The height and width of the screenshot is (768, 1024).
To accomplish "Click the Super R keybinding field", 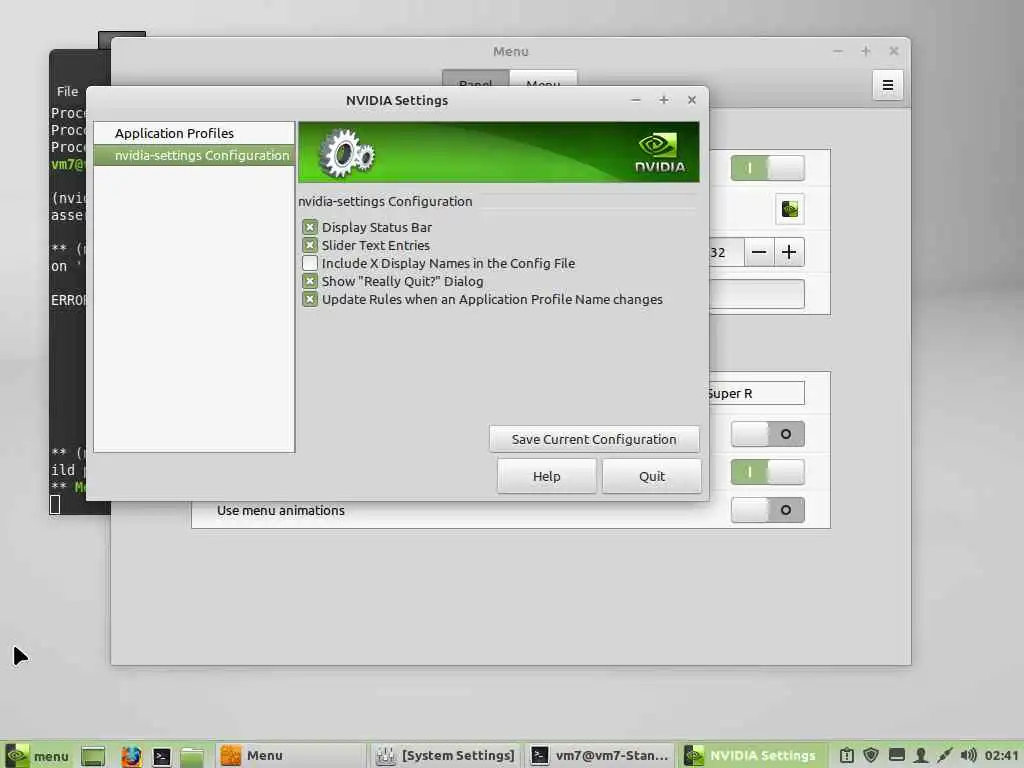I will point(756,393).
